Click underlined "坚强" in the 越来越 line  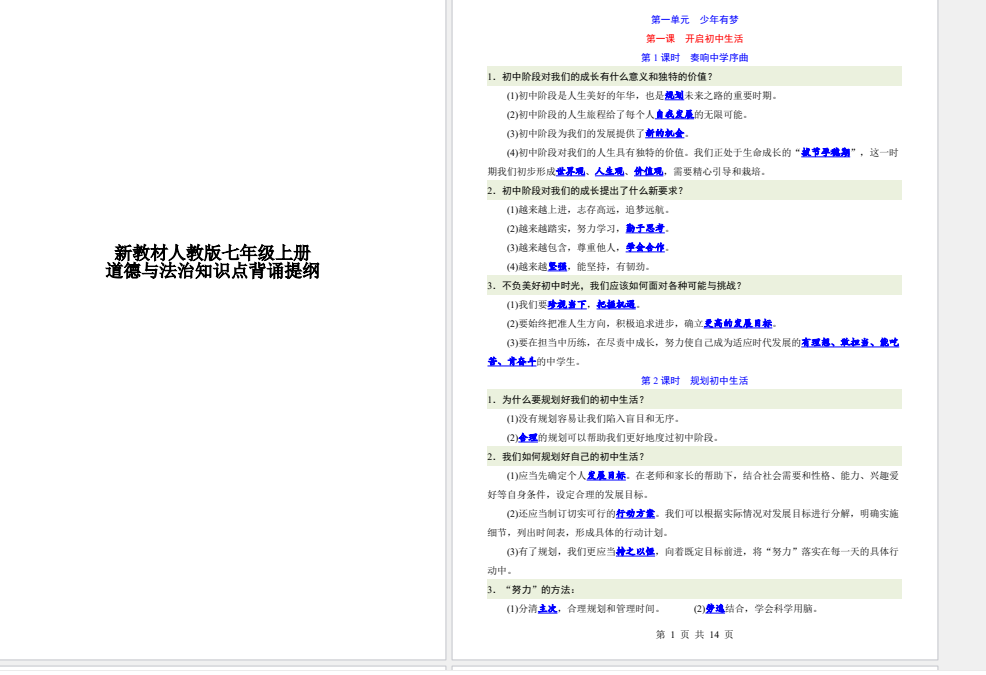557,267
